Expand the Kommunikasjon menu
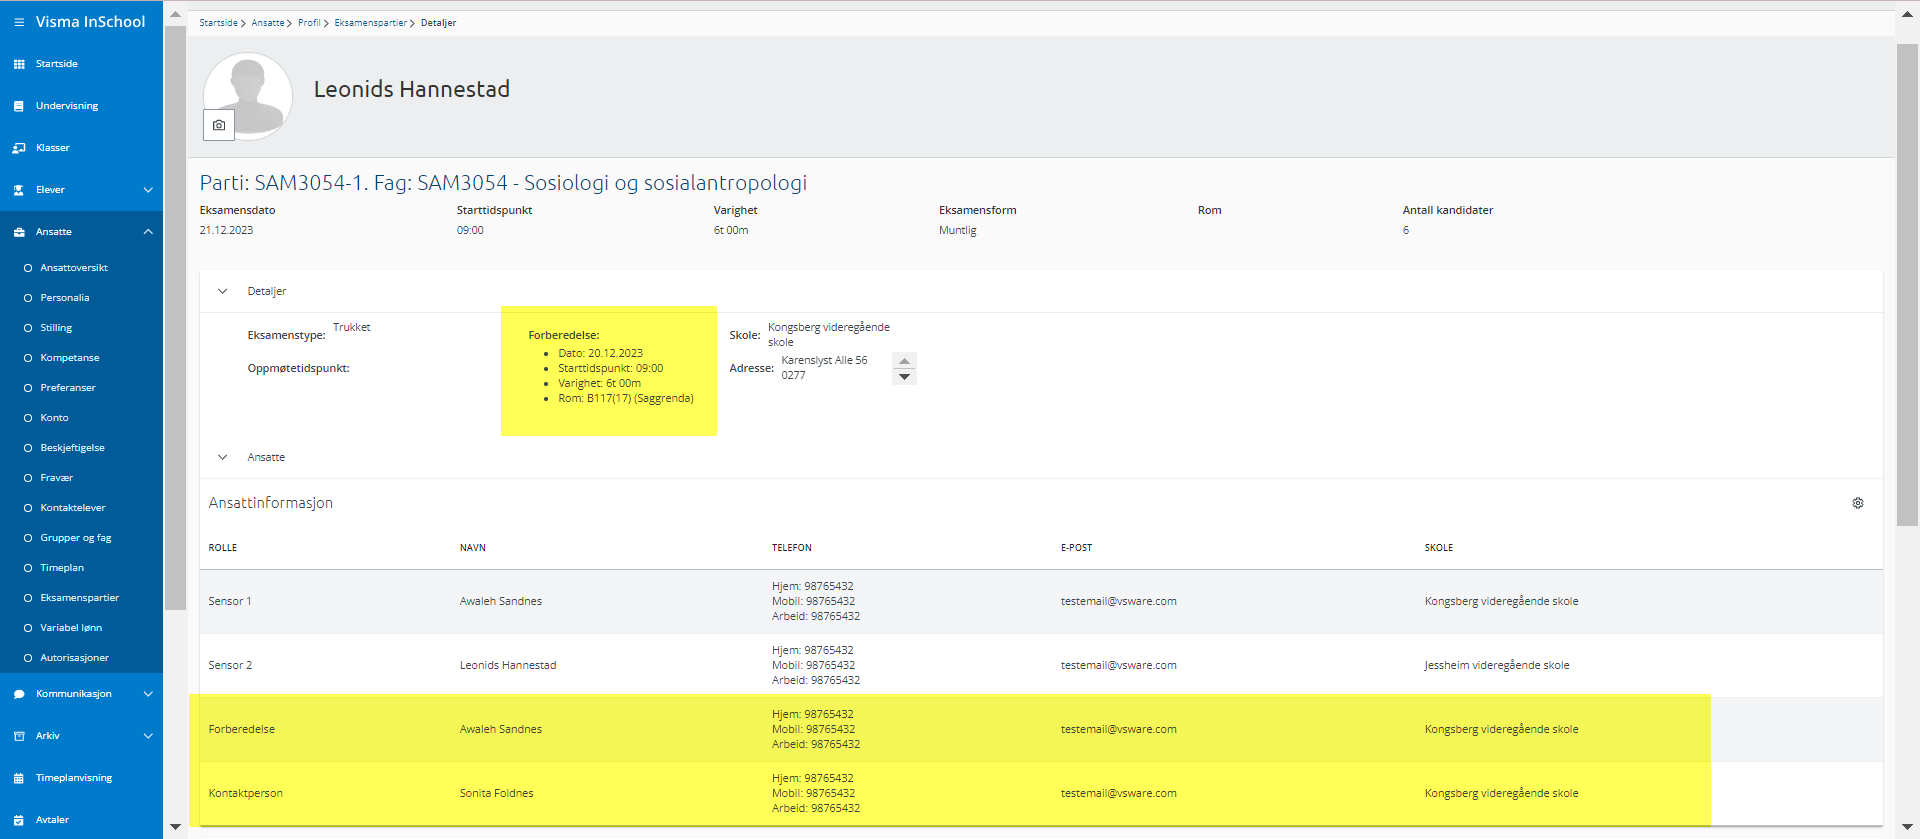The height and width of the screenshot is (839, 1920). [148, 694]
